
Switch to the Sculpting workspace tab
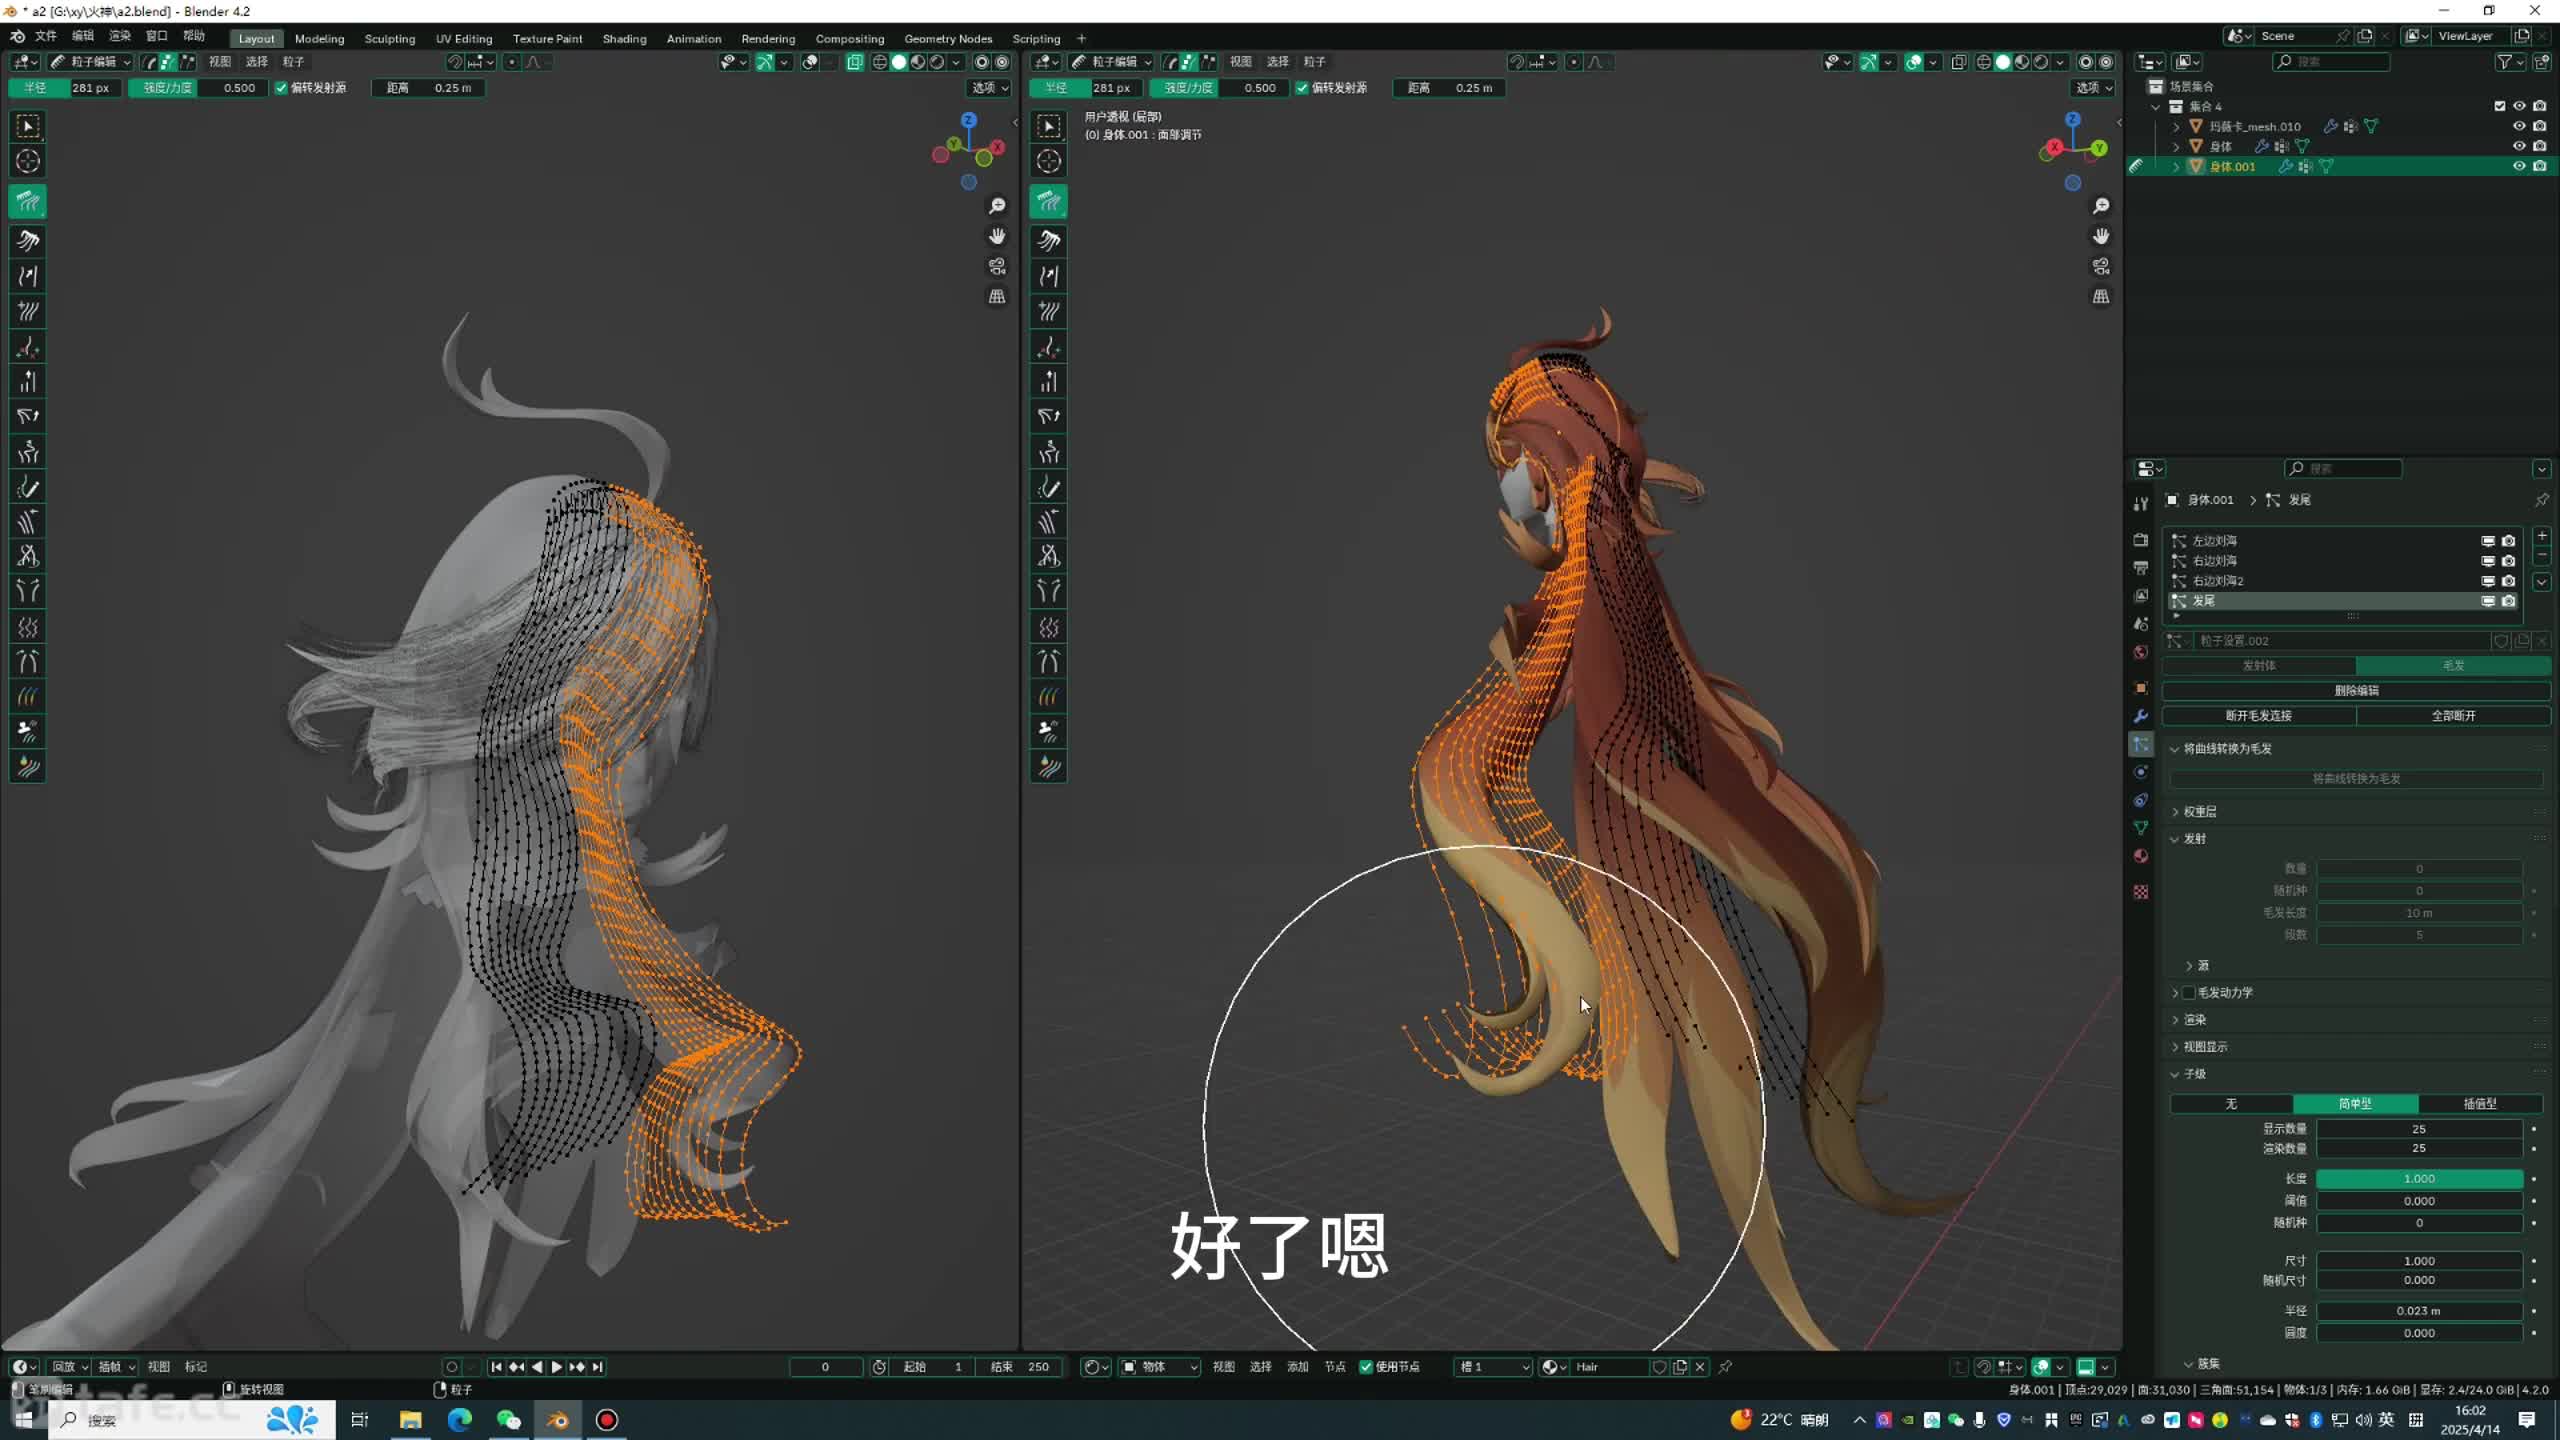pyautogui.click(x=389, y=39)
